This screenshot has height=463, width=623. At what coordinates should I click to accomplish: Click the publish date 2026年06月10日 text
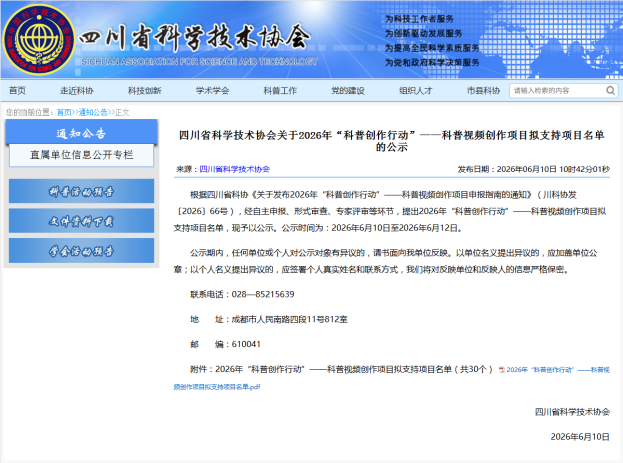(526, 169)
